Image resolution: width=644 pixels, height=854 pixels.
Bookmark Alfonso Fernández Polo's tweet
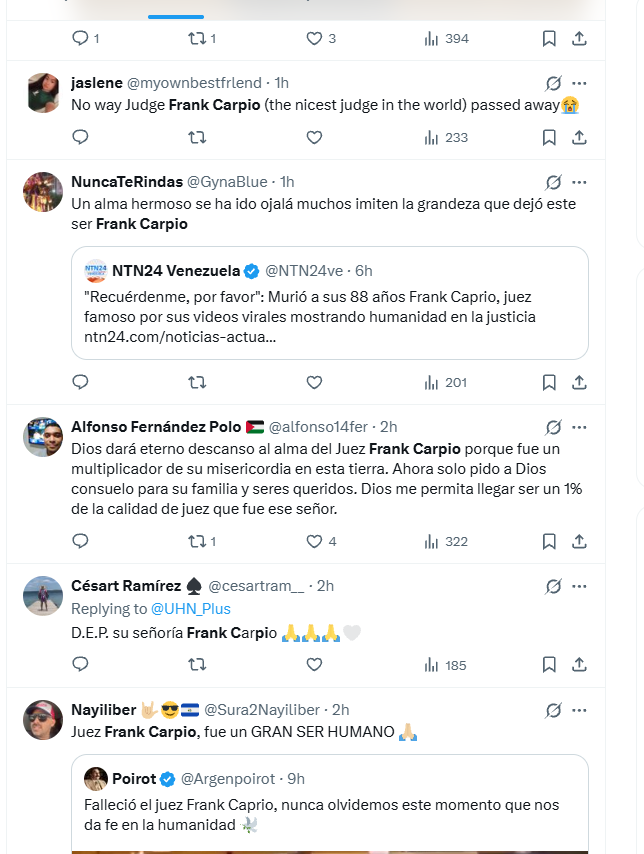[549, 542]
